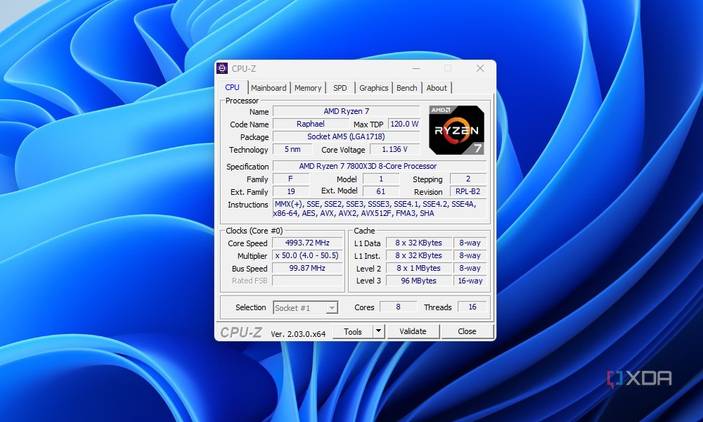Screen dimensions: 703x422
Task: Open the Socket #1 selection dropdown
Action: pos(305,308)
